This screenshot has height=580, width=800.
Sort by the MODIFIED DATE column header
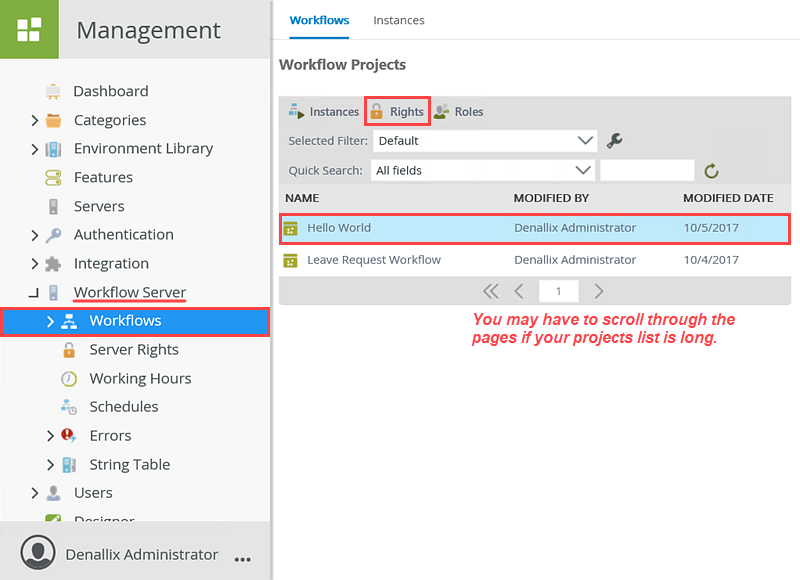[728, 198]
